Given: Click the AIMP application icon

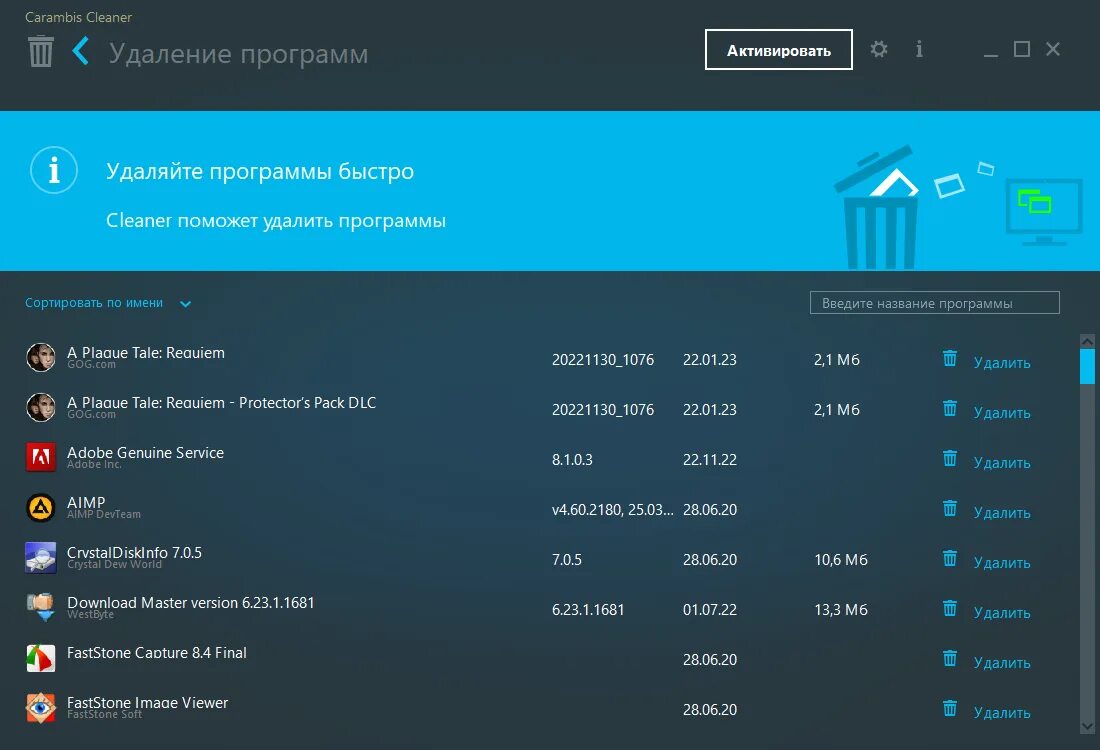Looking at the screenshot, I should pyautogui.click(x=40, y=507).
